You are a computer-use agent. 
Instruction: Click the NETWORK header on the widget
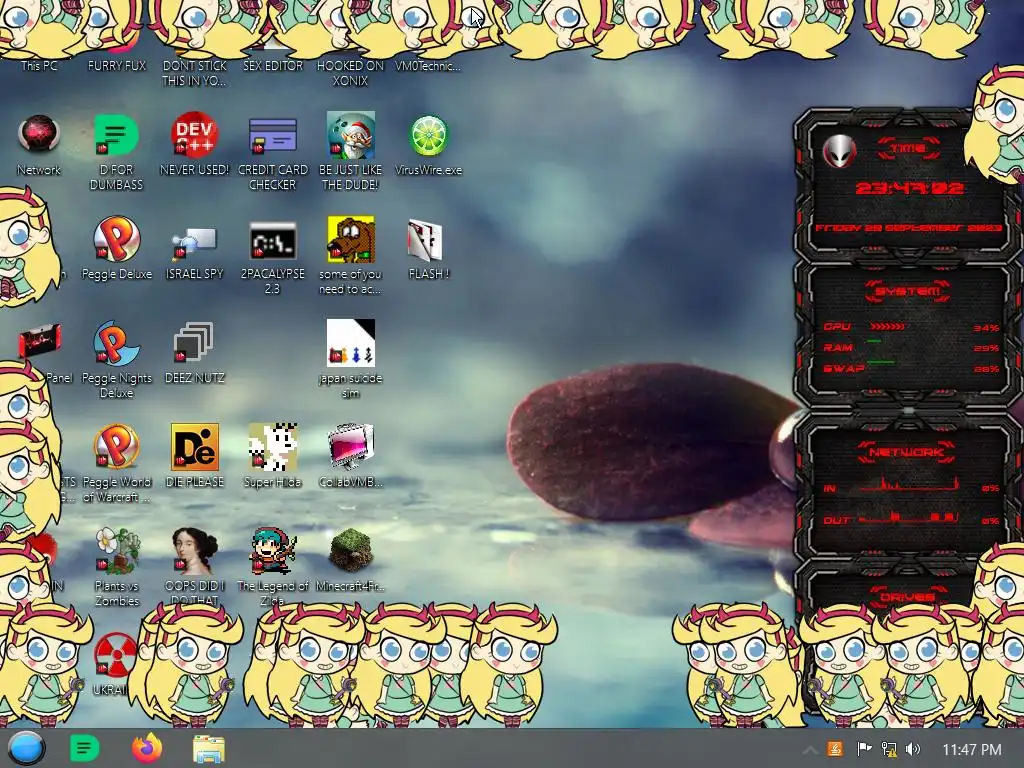(x=907, y=451)
